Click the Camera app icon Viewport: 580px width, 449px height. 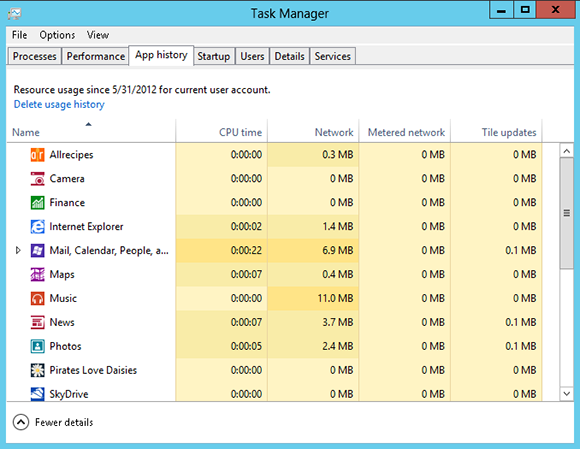coord(37,179)
